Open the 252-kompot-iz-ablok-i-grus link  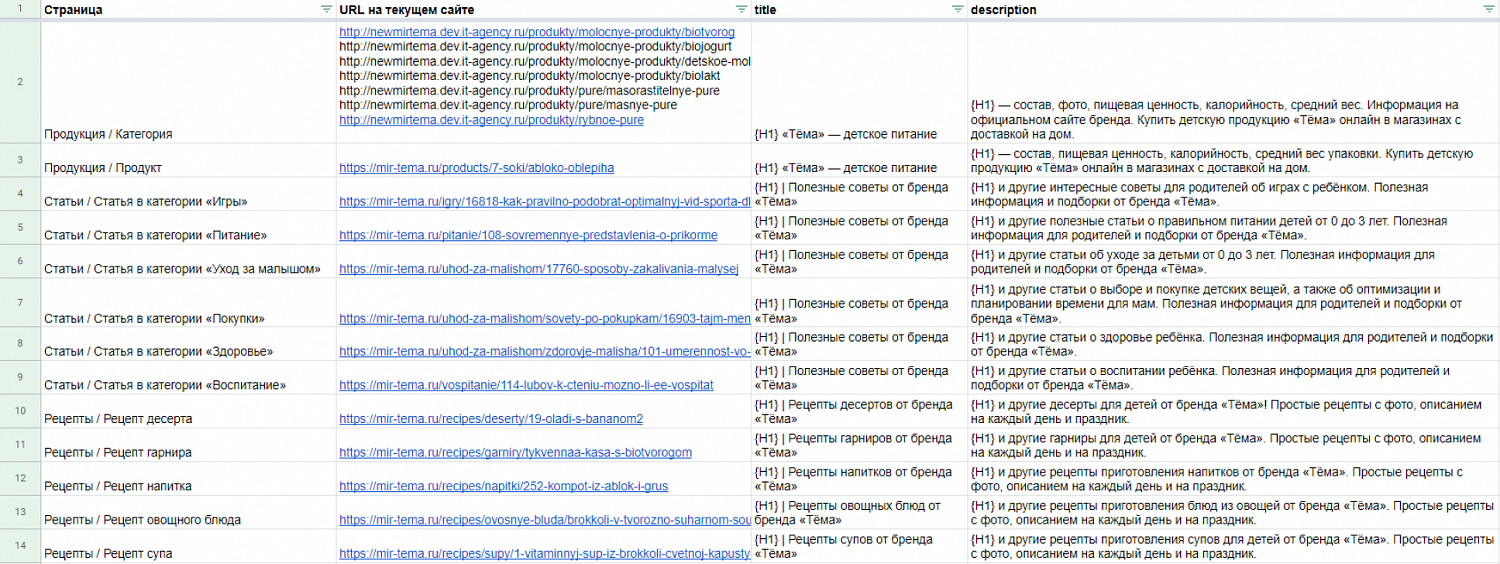pos(504,487)
